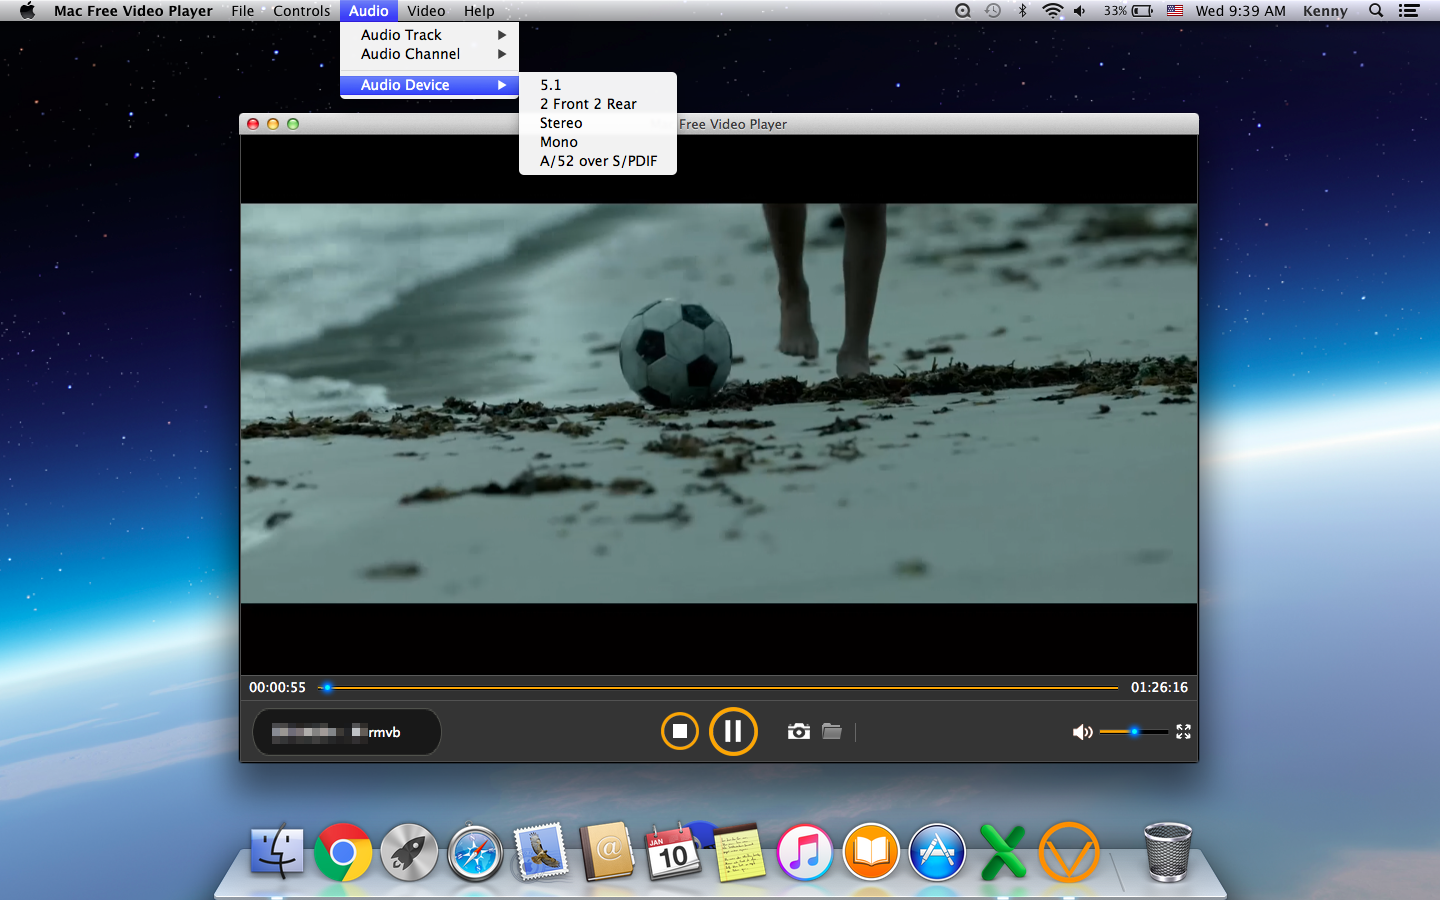Toggle fullscreen mode icon in player
The width and height of the screenshot is (1440, 900).
click(x=1183, y=732)
